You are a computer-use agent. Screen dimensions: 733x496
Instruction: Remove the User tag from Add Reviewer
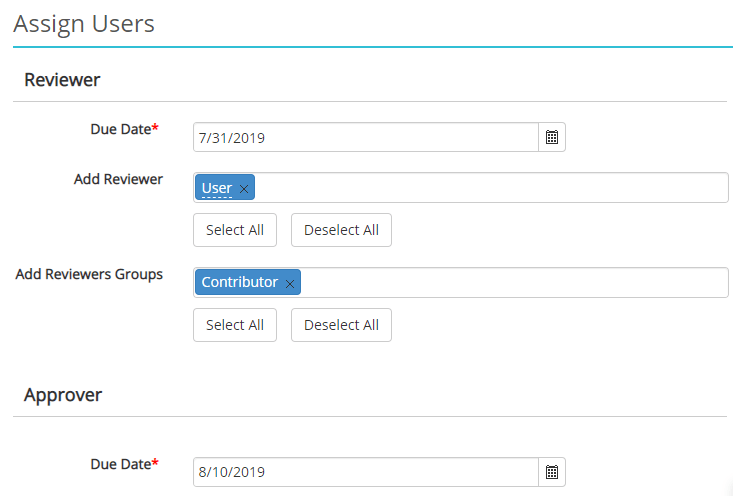pos(244,189)
